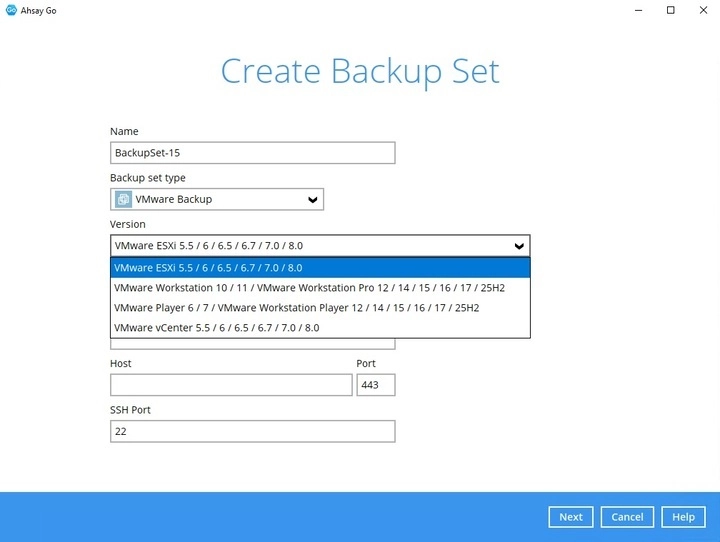
Task: Open Help from the bottom bar
Action: coord(683,517)
